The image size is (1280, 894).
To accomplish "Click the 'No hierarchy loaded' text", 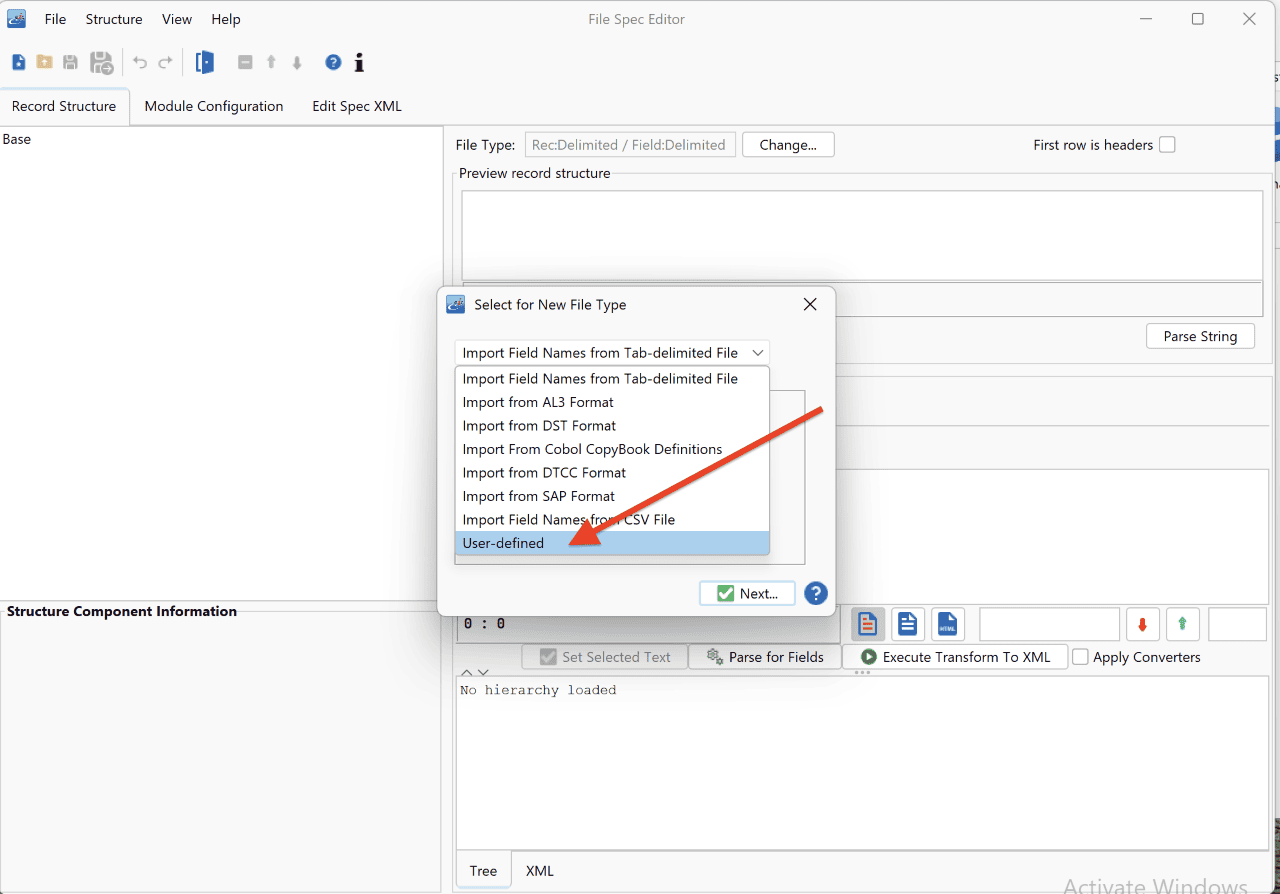I will (x=538, y=690).
